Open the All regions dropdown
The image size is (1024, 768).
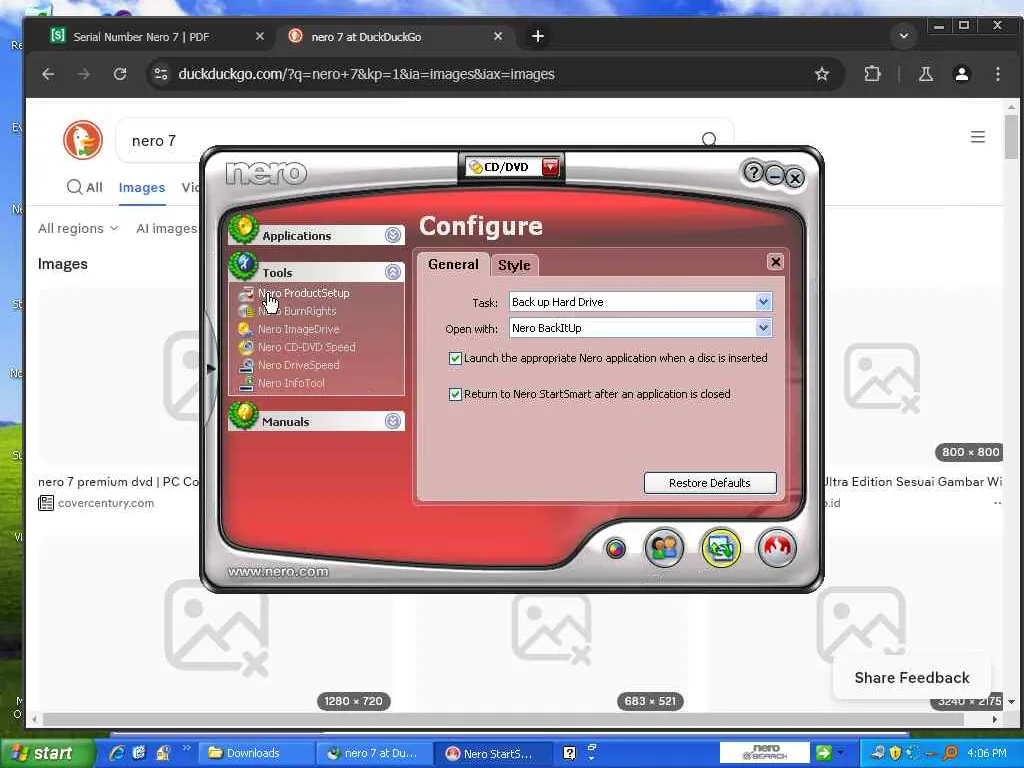78,229
